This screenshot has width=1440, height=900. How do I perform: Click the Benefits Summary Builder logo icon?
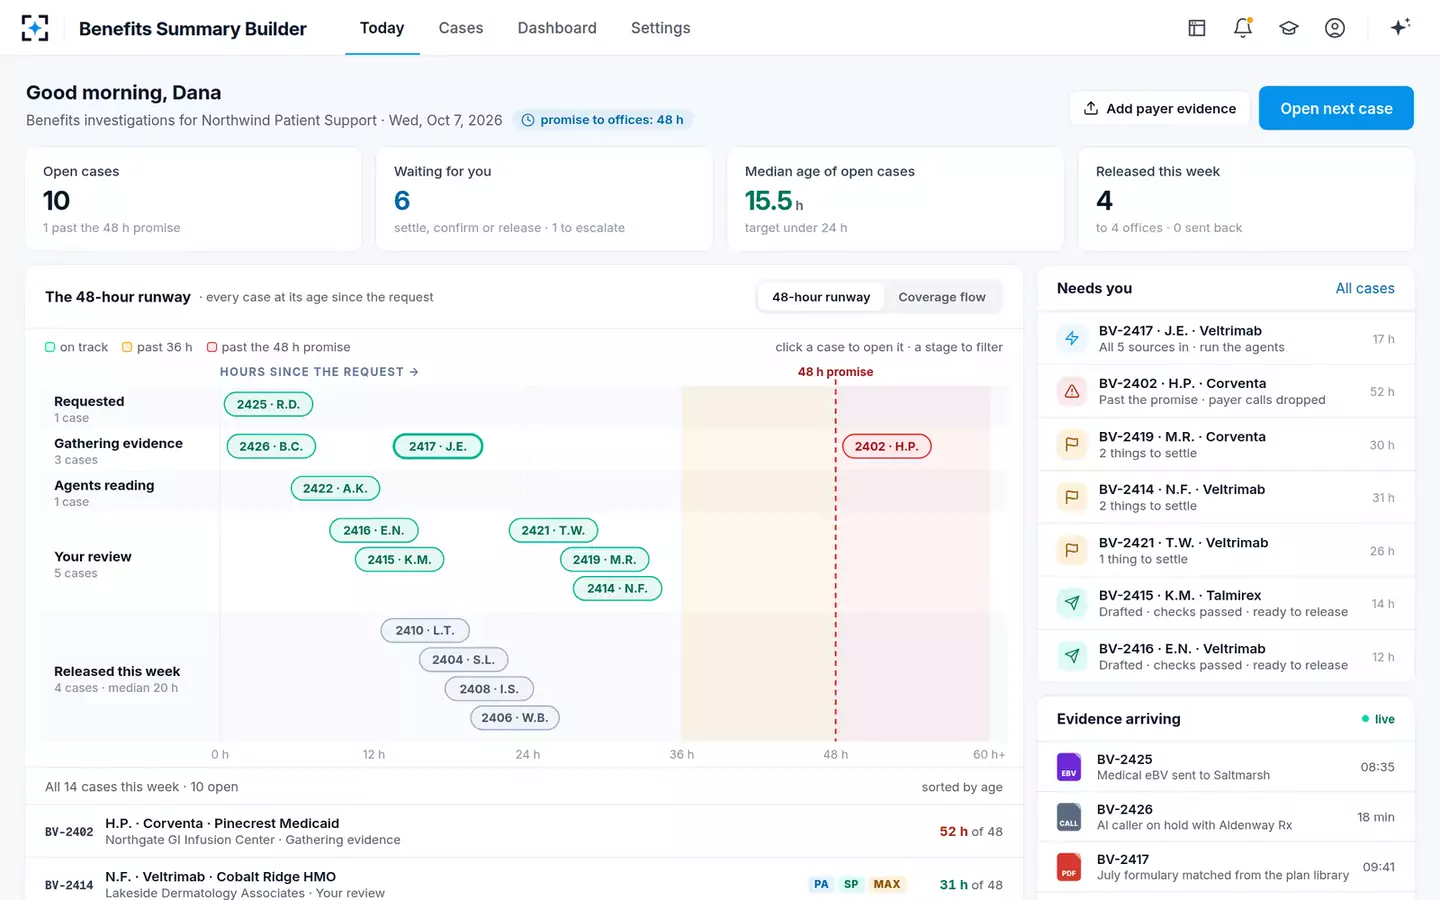point(35,28)
